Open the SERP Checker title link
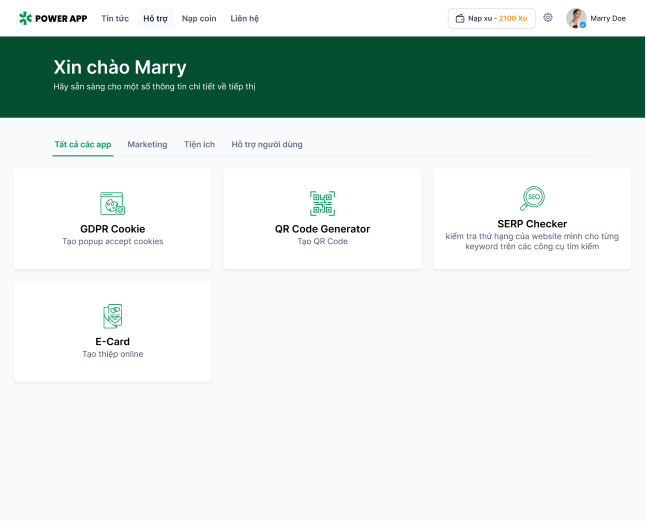 532,224
